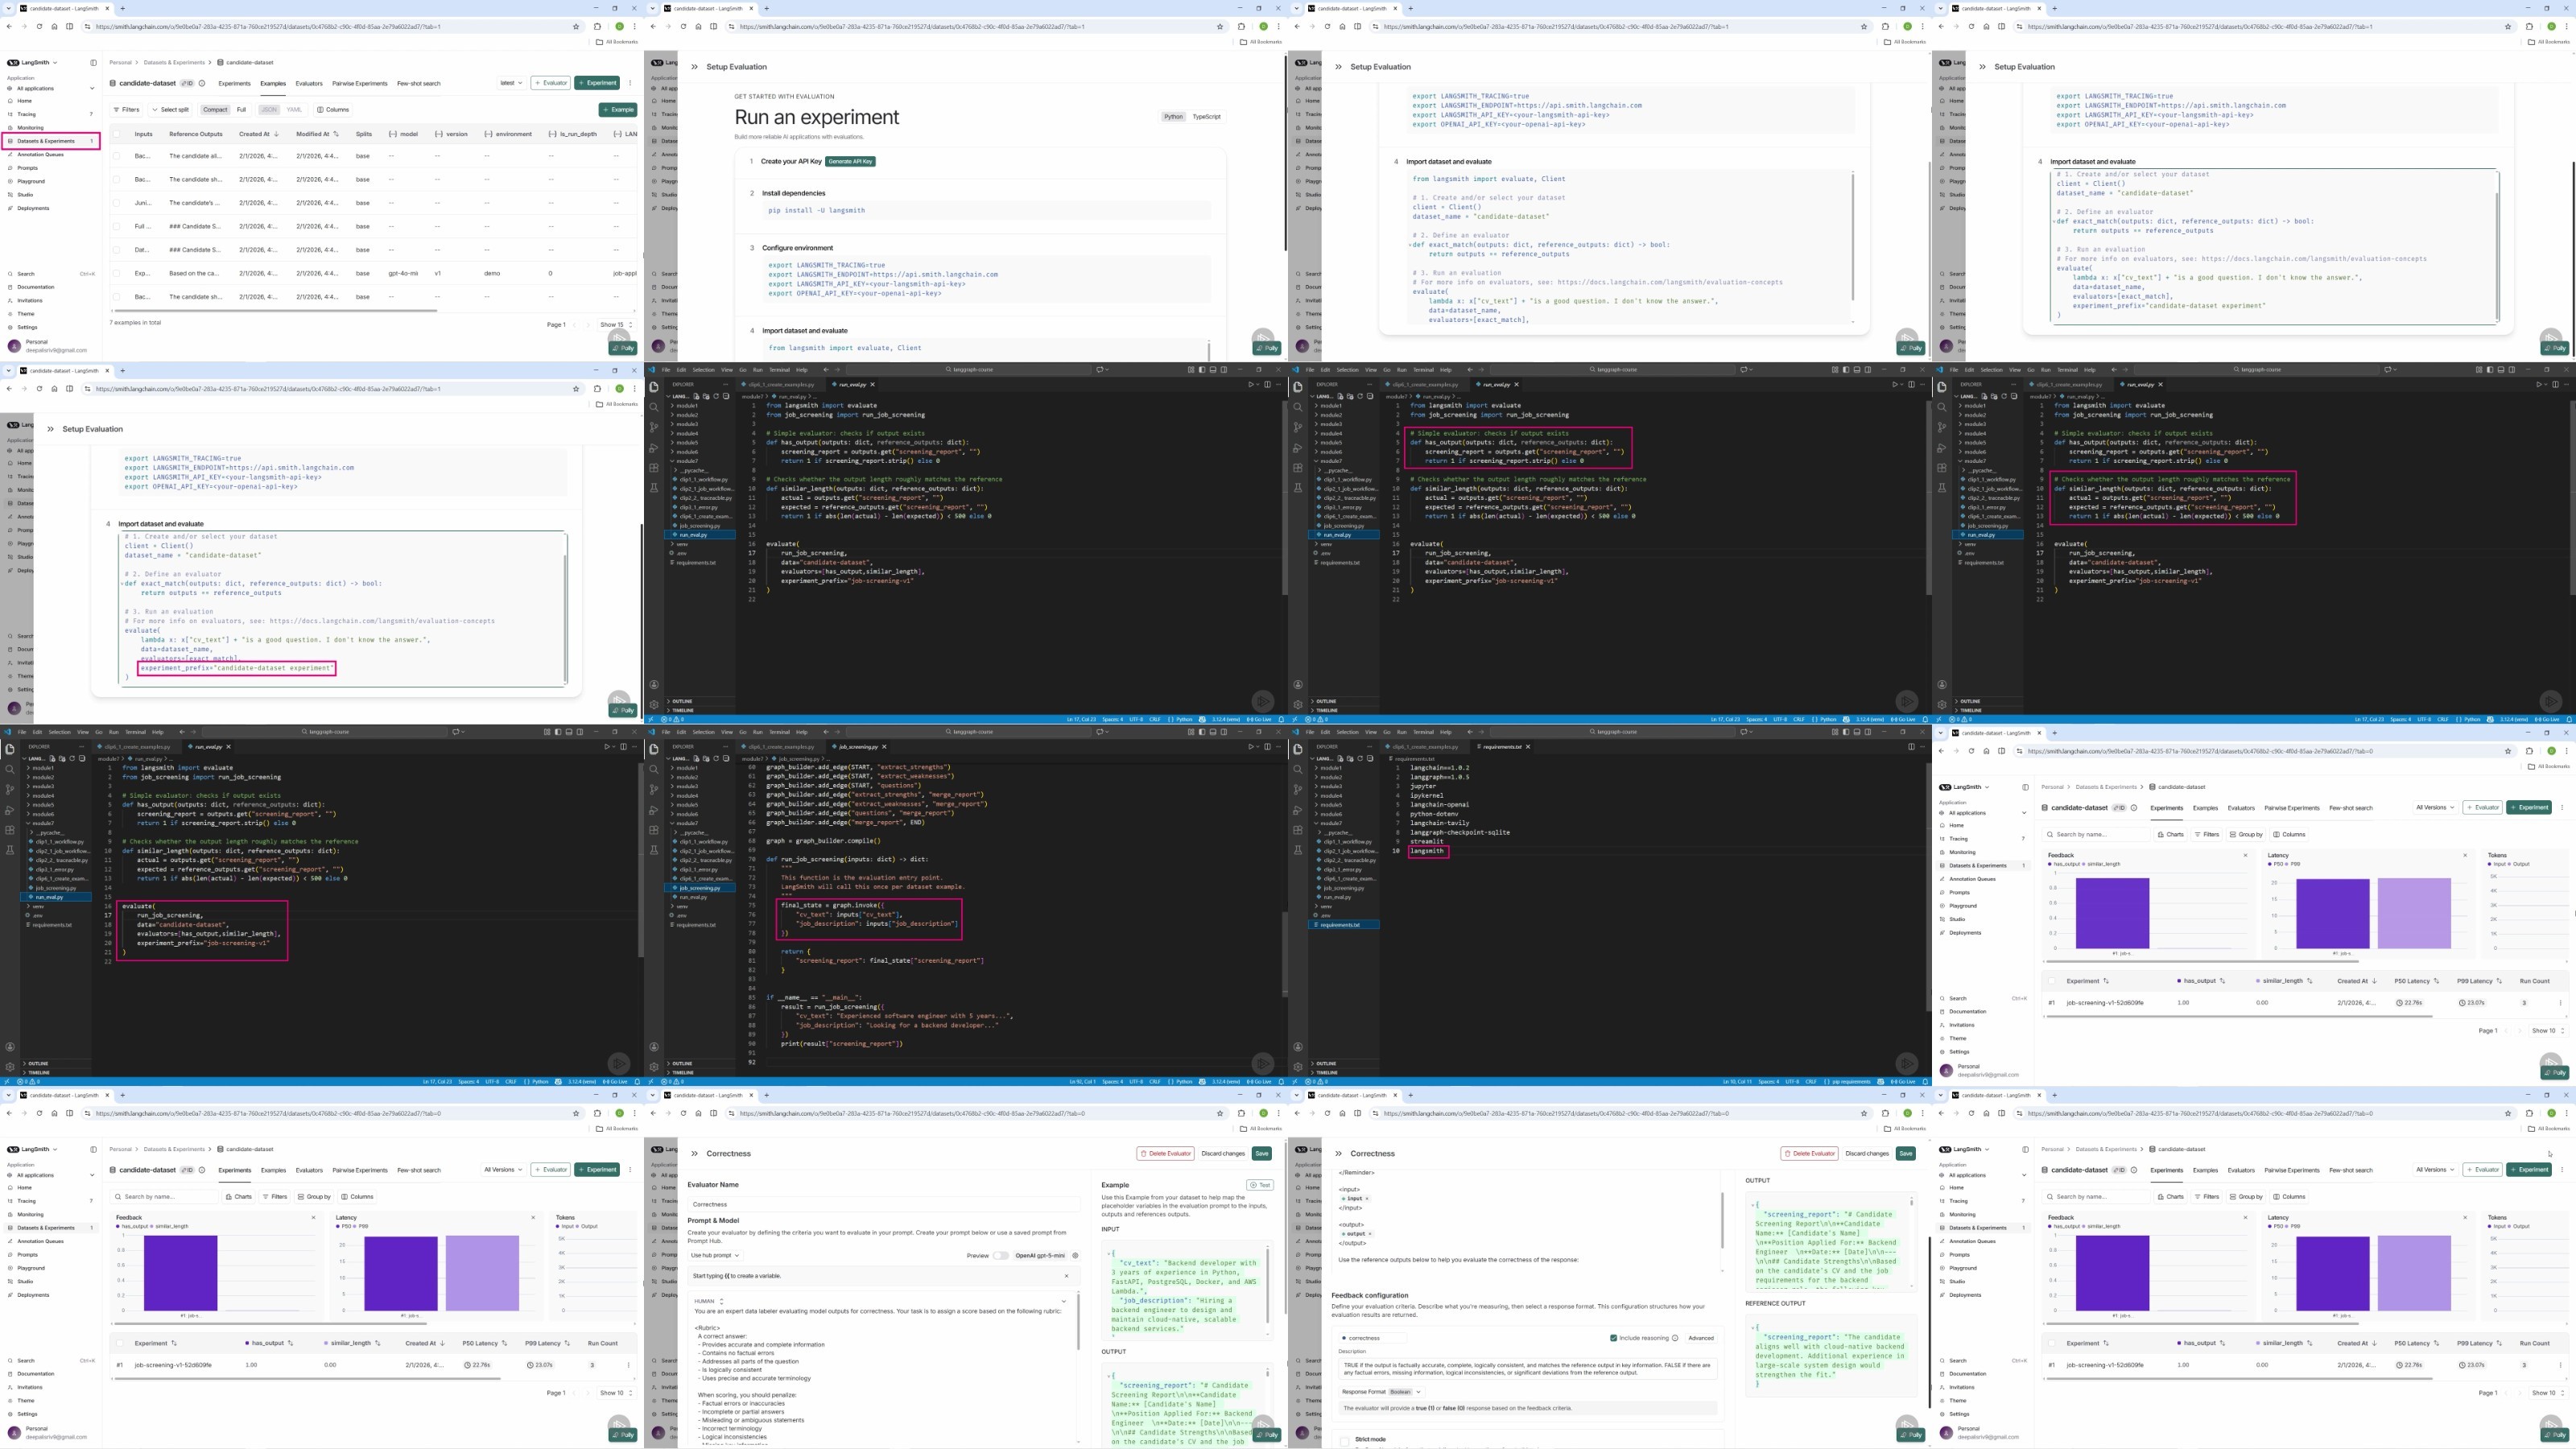Change the HUMAN message role selector
This screenshot has width=2576, height=1449.
(x=709, y=1301)
